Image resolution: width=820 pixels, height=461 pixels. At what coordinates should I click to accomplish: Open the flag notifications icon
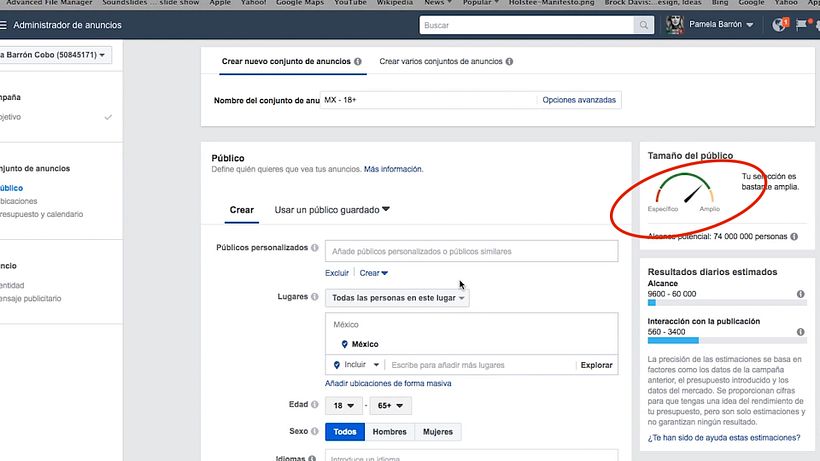(x=801, y=25)
